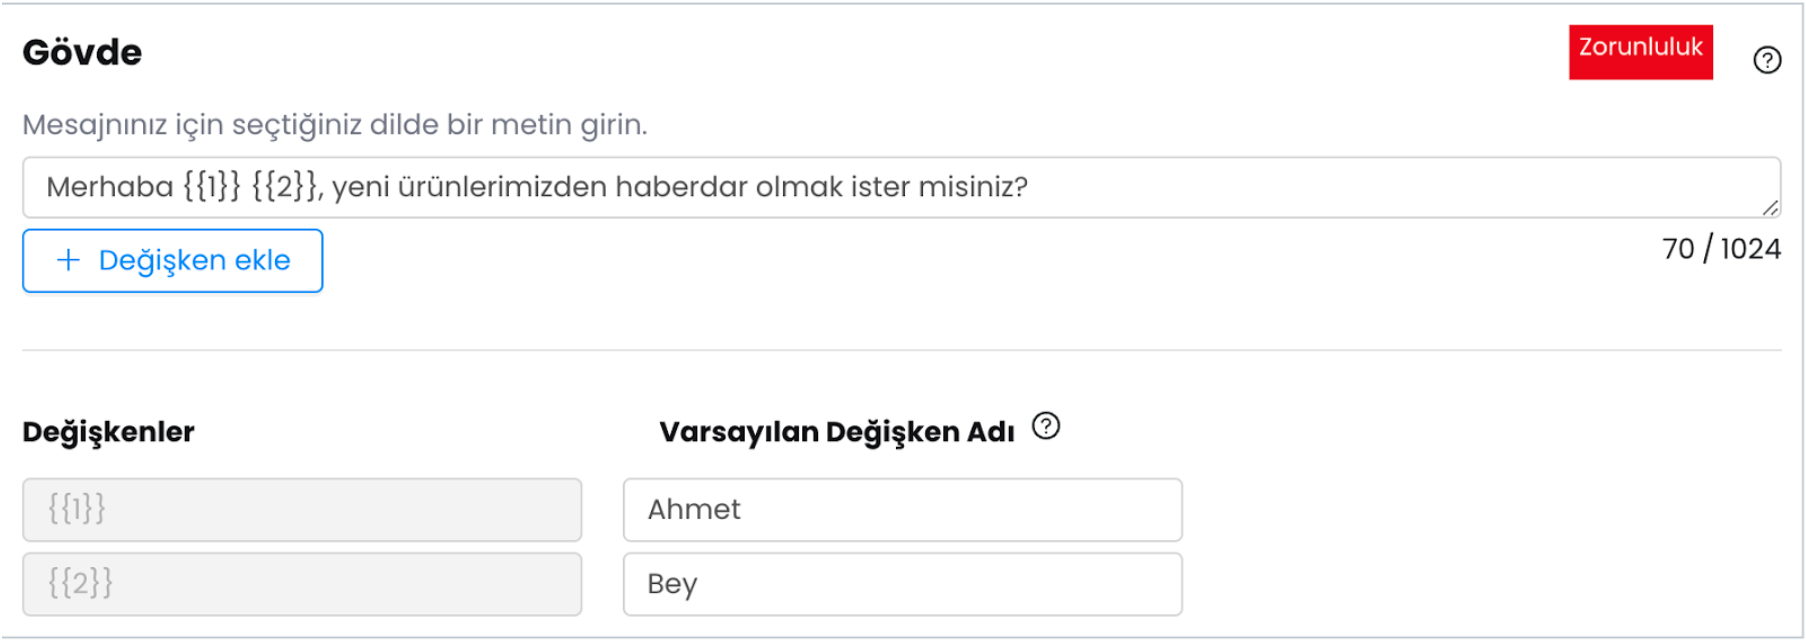The width and height of the screenshot is (1806, 643).
Task: Click the Değişkenler column label
Action: pyautogui.click(x=108, y=432)
